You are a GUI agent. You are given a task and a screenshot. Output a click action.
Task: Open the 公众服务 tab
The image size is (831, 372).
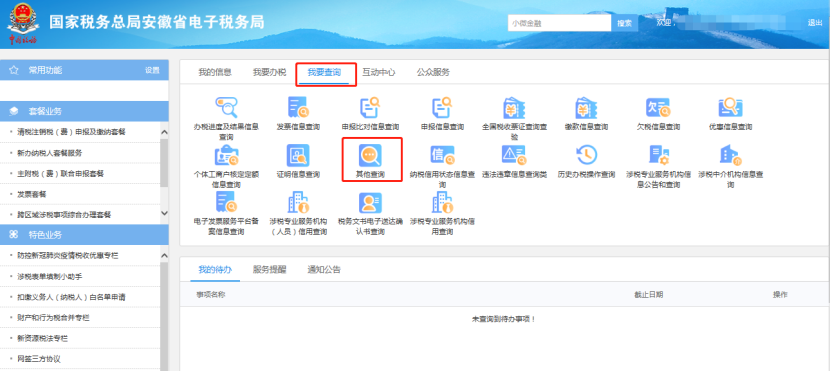(x=433, y=73)
